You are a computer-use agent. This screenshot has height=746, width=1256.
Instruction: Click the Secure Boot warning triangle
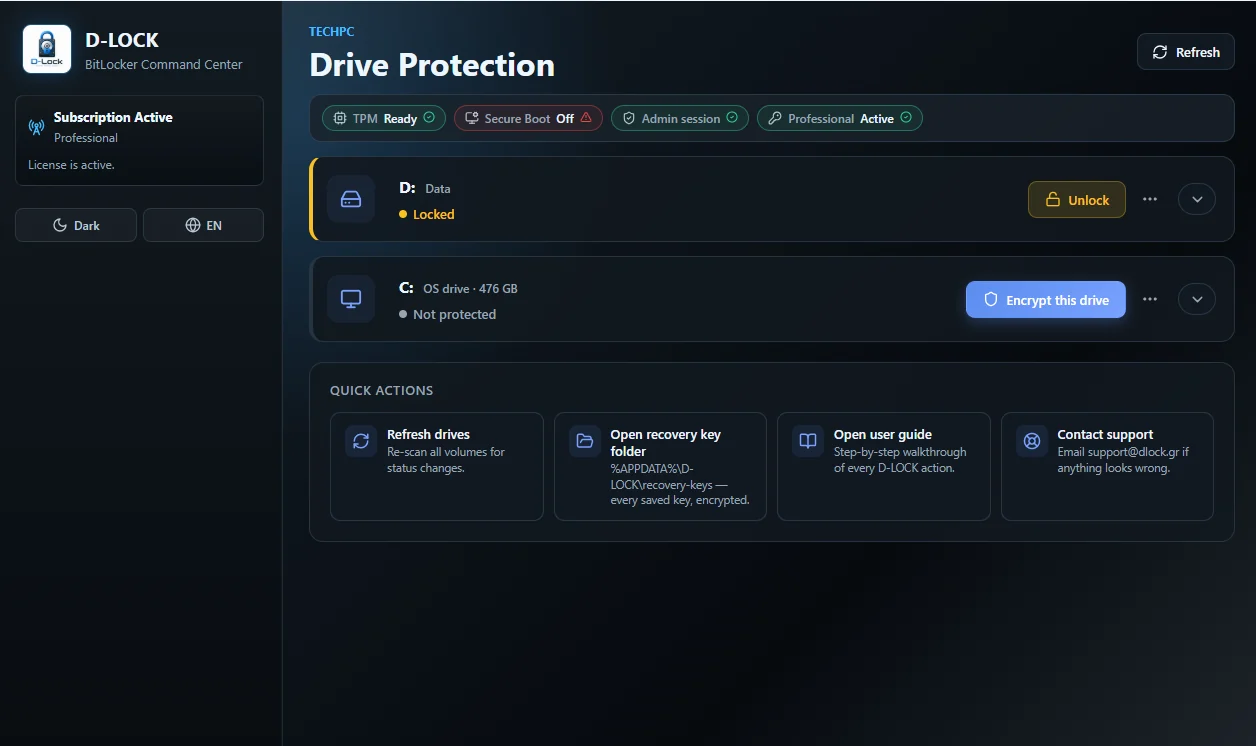[586, 118]
